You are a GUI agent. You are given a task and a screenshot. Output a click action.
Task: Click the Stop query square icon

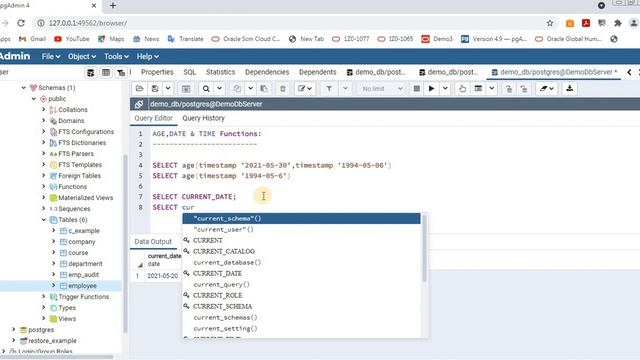pyautogui.click(x=416, y=89)
